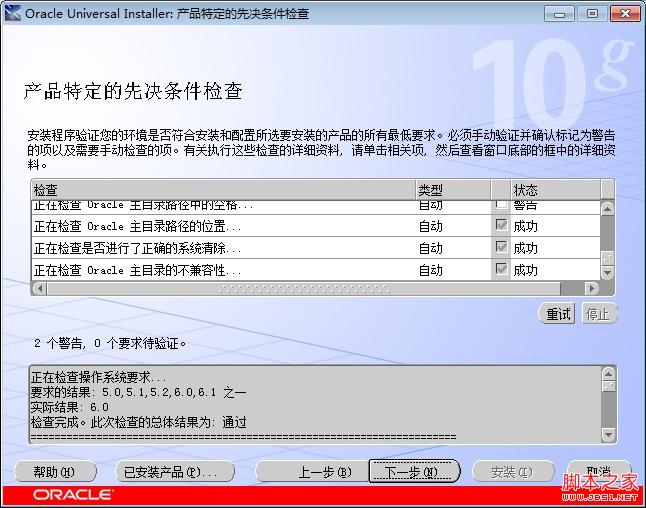Click the 重试 retry button
The width and height of the screenshot is (646, 508).
point(557,314)
